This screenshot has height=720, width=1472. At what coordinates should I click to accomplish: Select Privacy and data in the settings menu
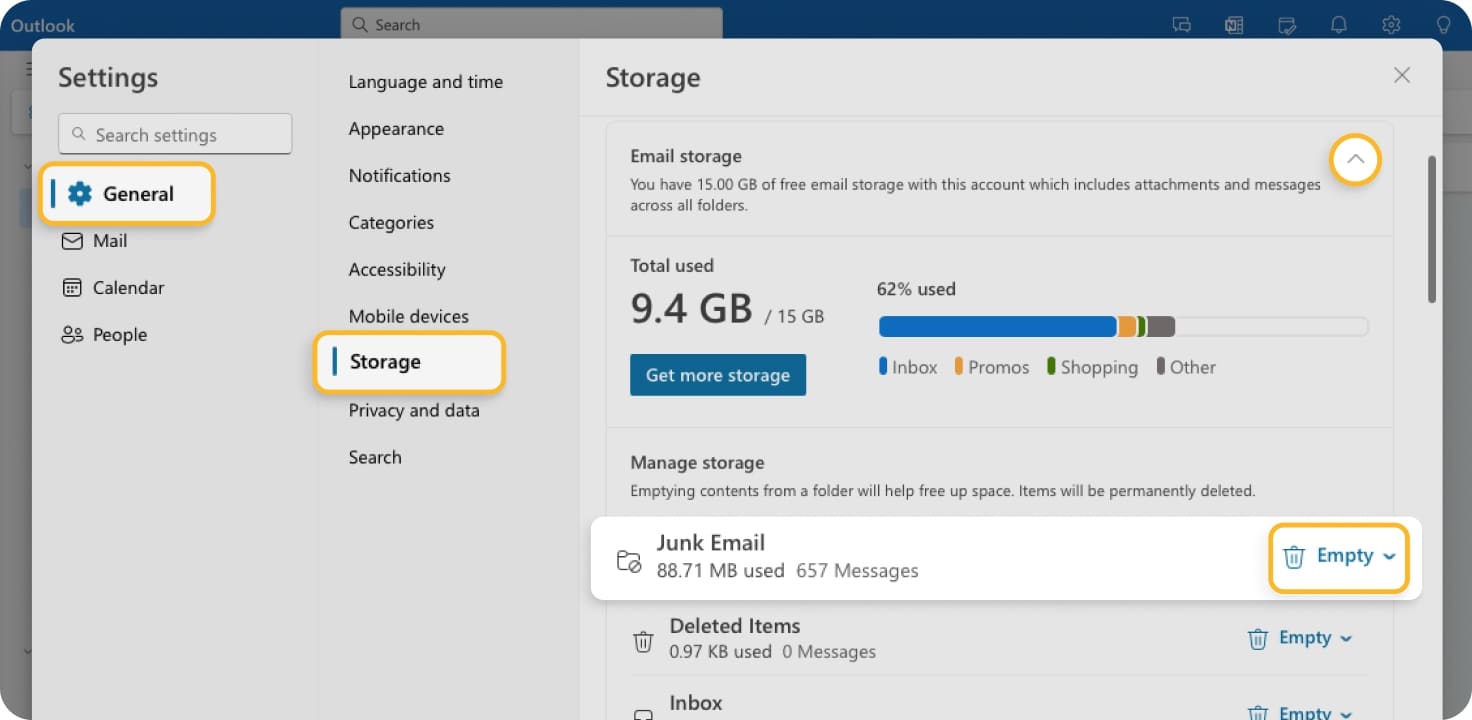[x=414, y=410]
